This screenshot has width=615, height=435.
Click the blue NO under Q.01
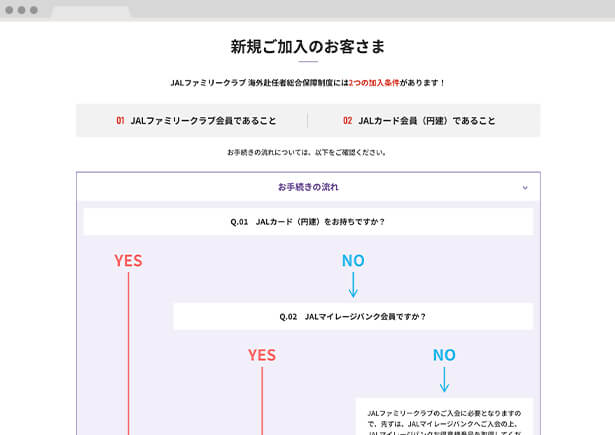click(353, 260)
